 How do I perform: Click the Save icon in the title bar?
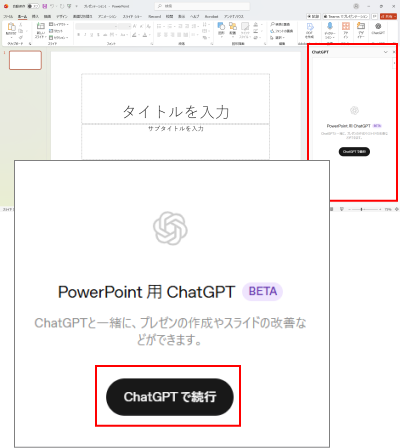45,6
